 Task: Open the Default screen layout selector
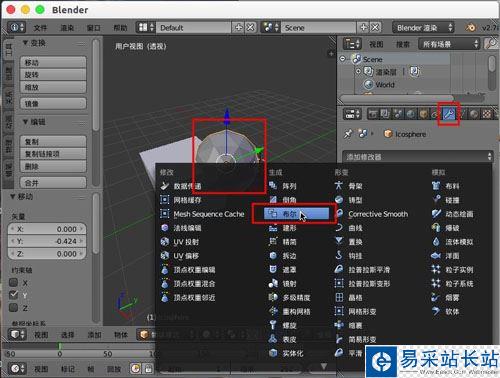(146, 27)
